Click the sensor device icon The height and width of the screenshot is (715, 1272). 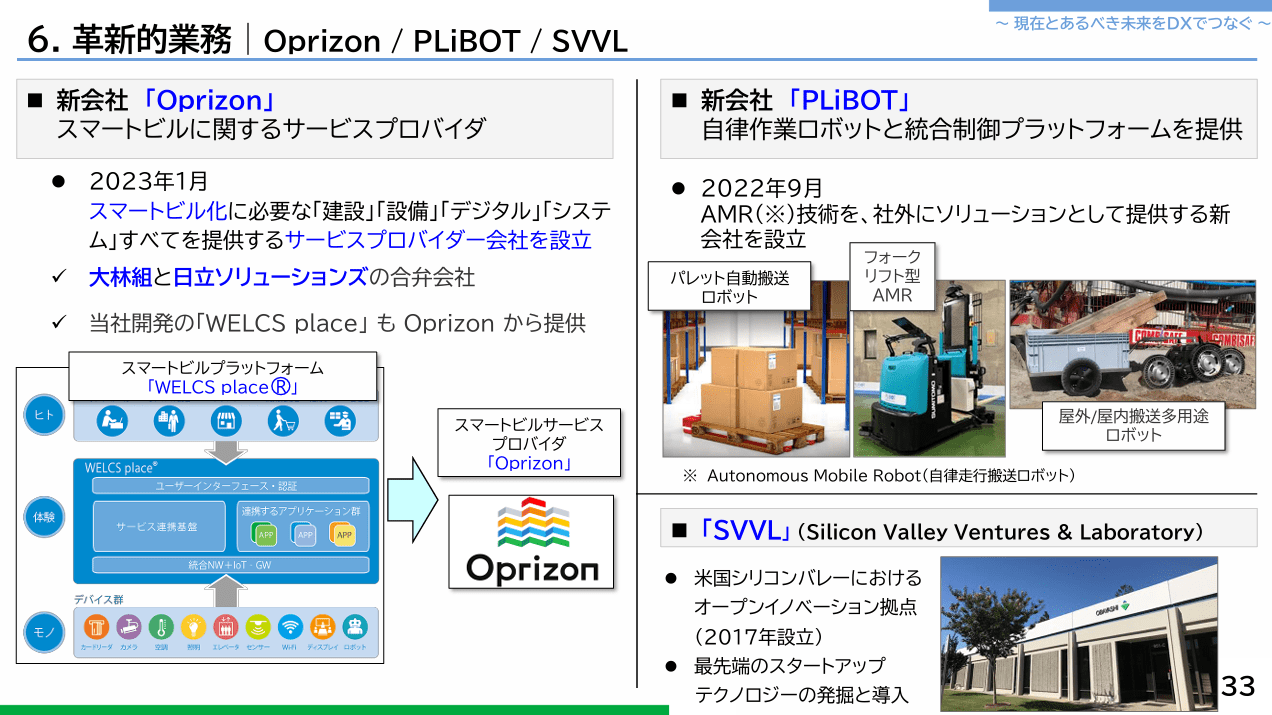coord(258,627)
